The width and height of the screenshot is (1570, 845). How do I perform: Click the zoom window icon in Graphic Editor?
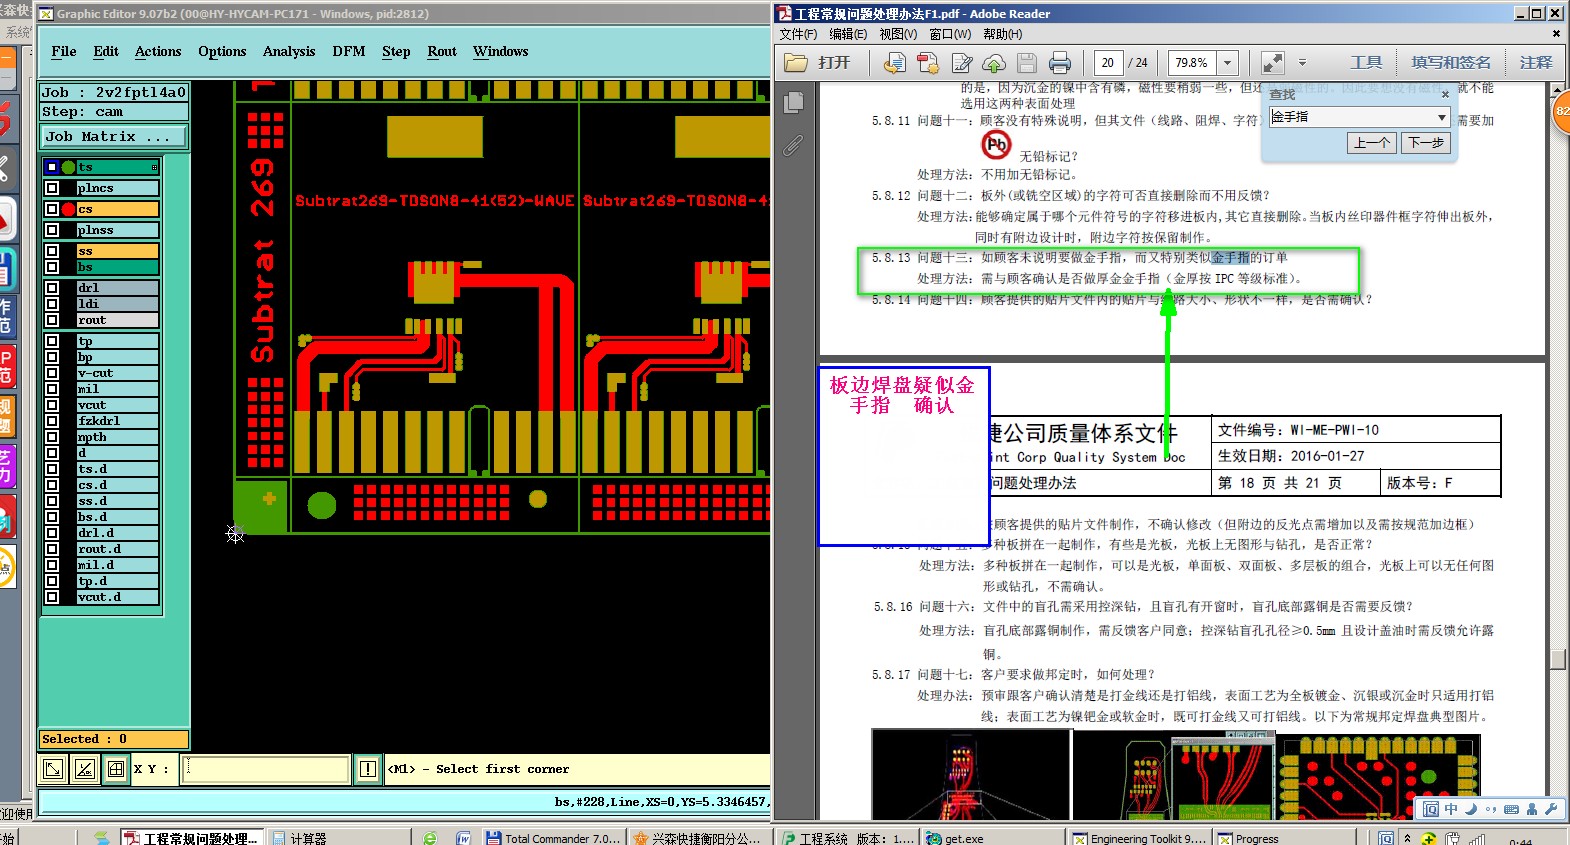pyautogui.click(x=53, y=769)
